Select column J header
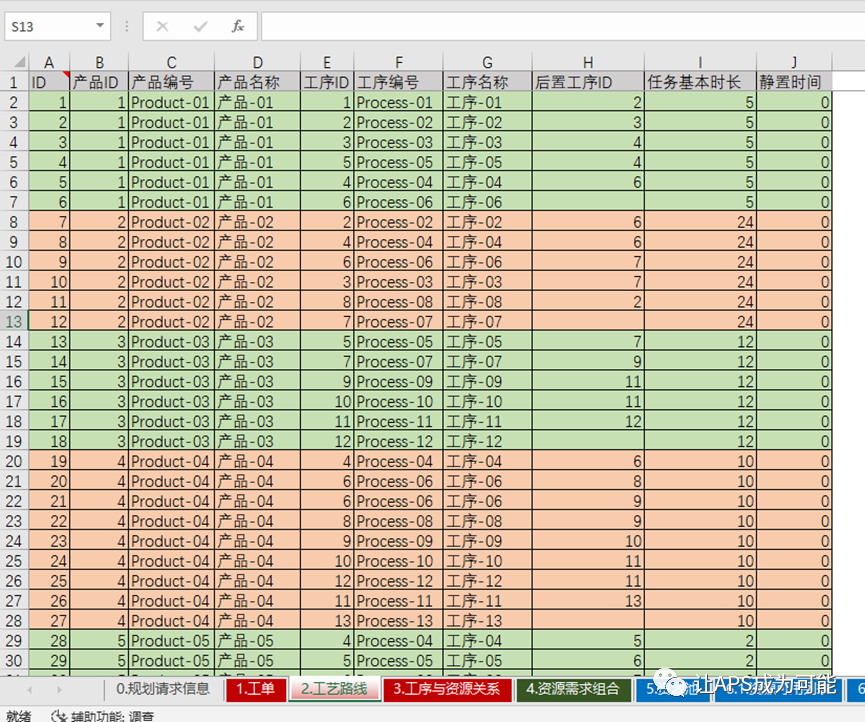 tap(794, 62)
